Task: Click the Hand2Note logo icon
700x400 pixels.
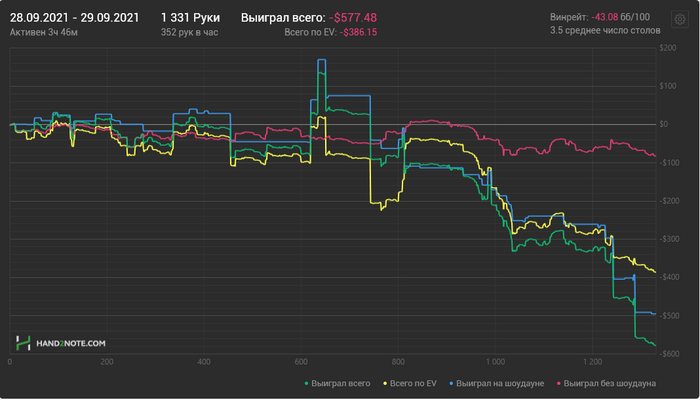Action: click(x=23, y=343)
